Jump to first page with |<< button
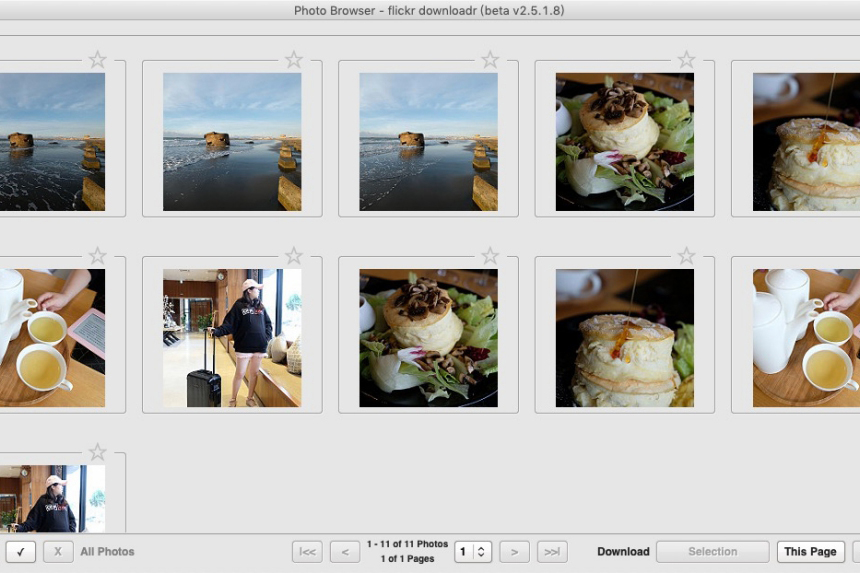 pyautogui.click(x=307, y=552)
